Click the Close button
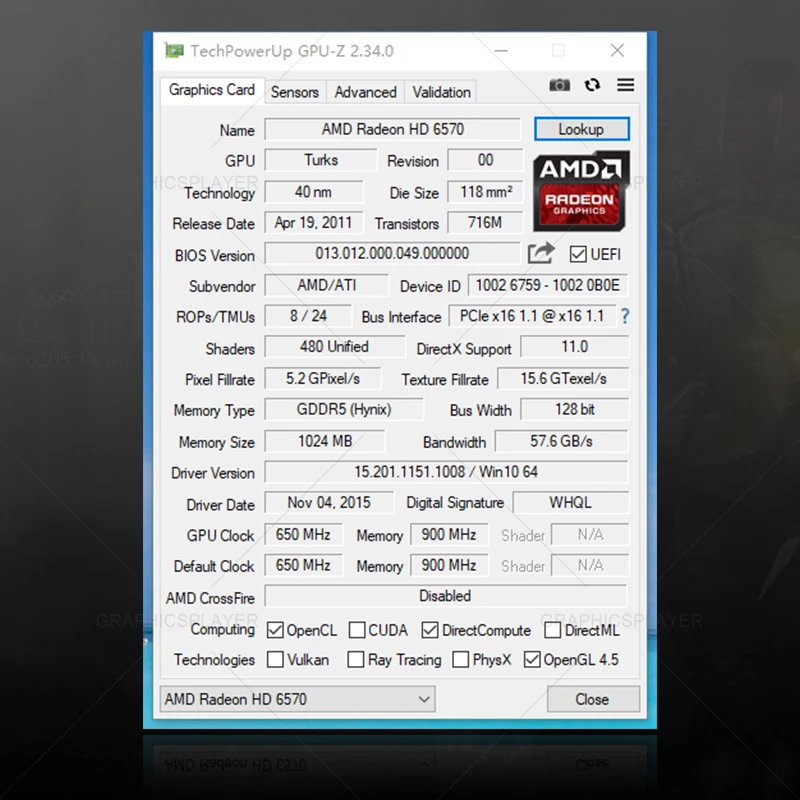This screenshot has width=800, height=800. click(x=593, y=699)
